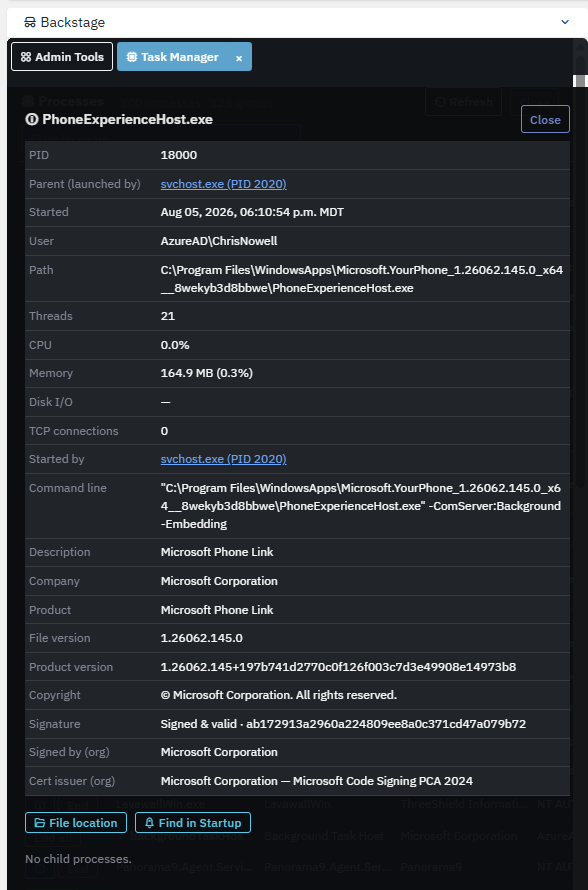
Task: Open parent svchost.exe (PID 2020) link
Action: tap(224, 184)
